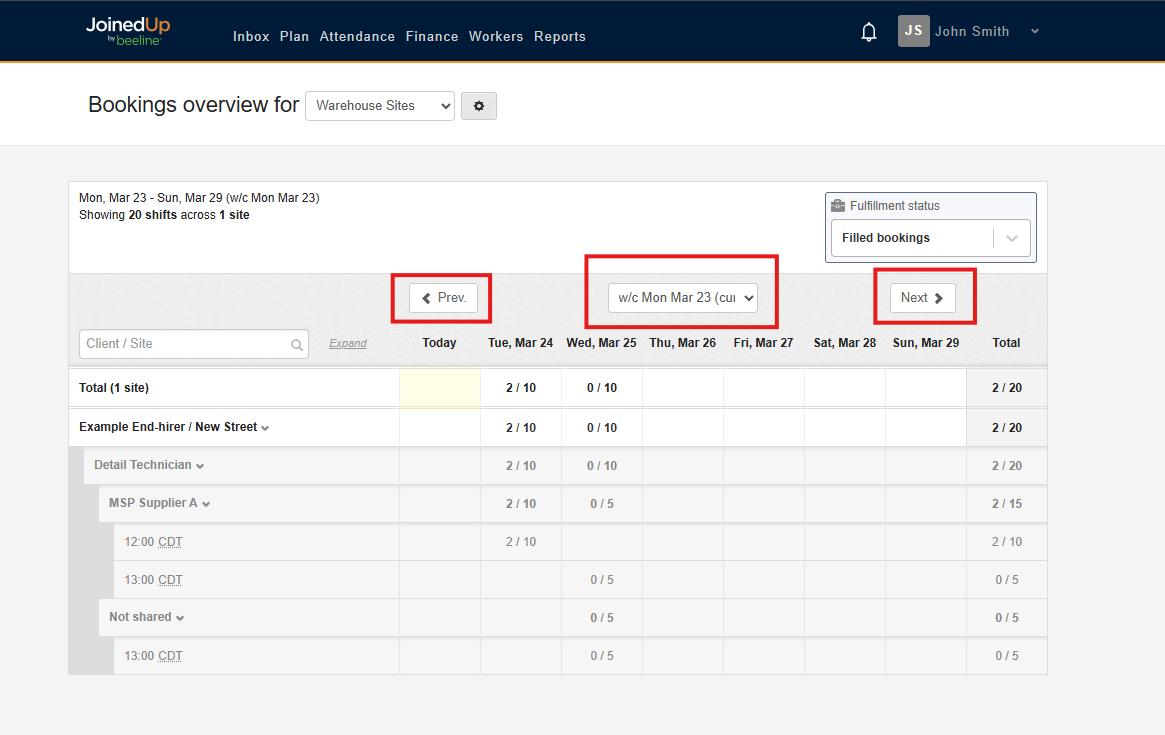Go to previous week with Prev. button
Screen dimensions: 1165x735
[443, 298]
